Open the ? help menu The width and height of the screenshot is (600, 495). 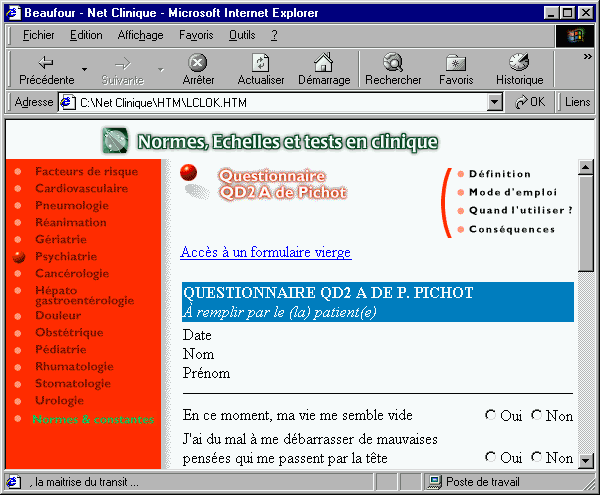[x=274, y=35]
